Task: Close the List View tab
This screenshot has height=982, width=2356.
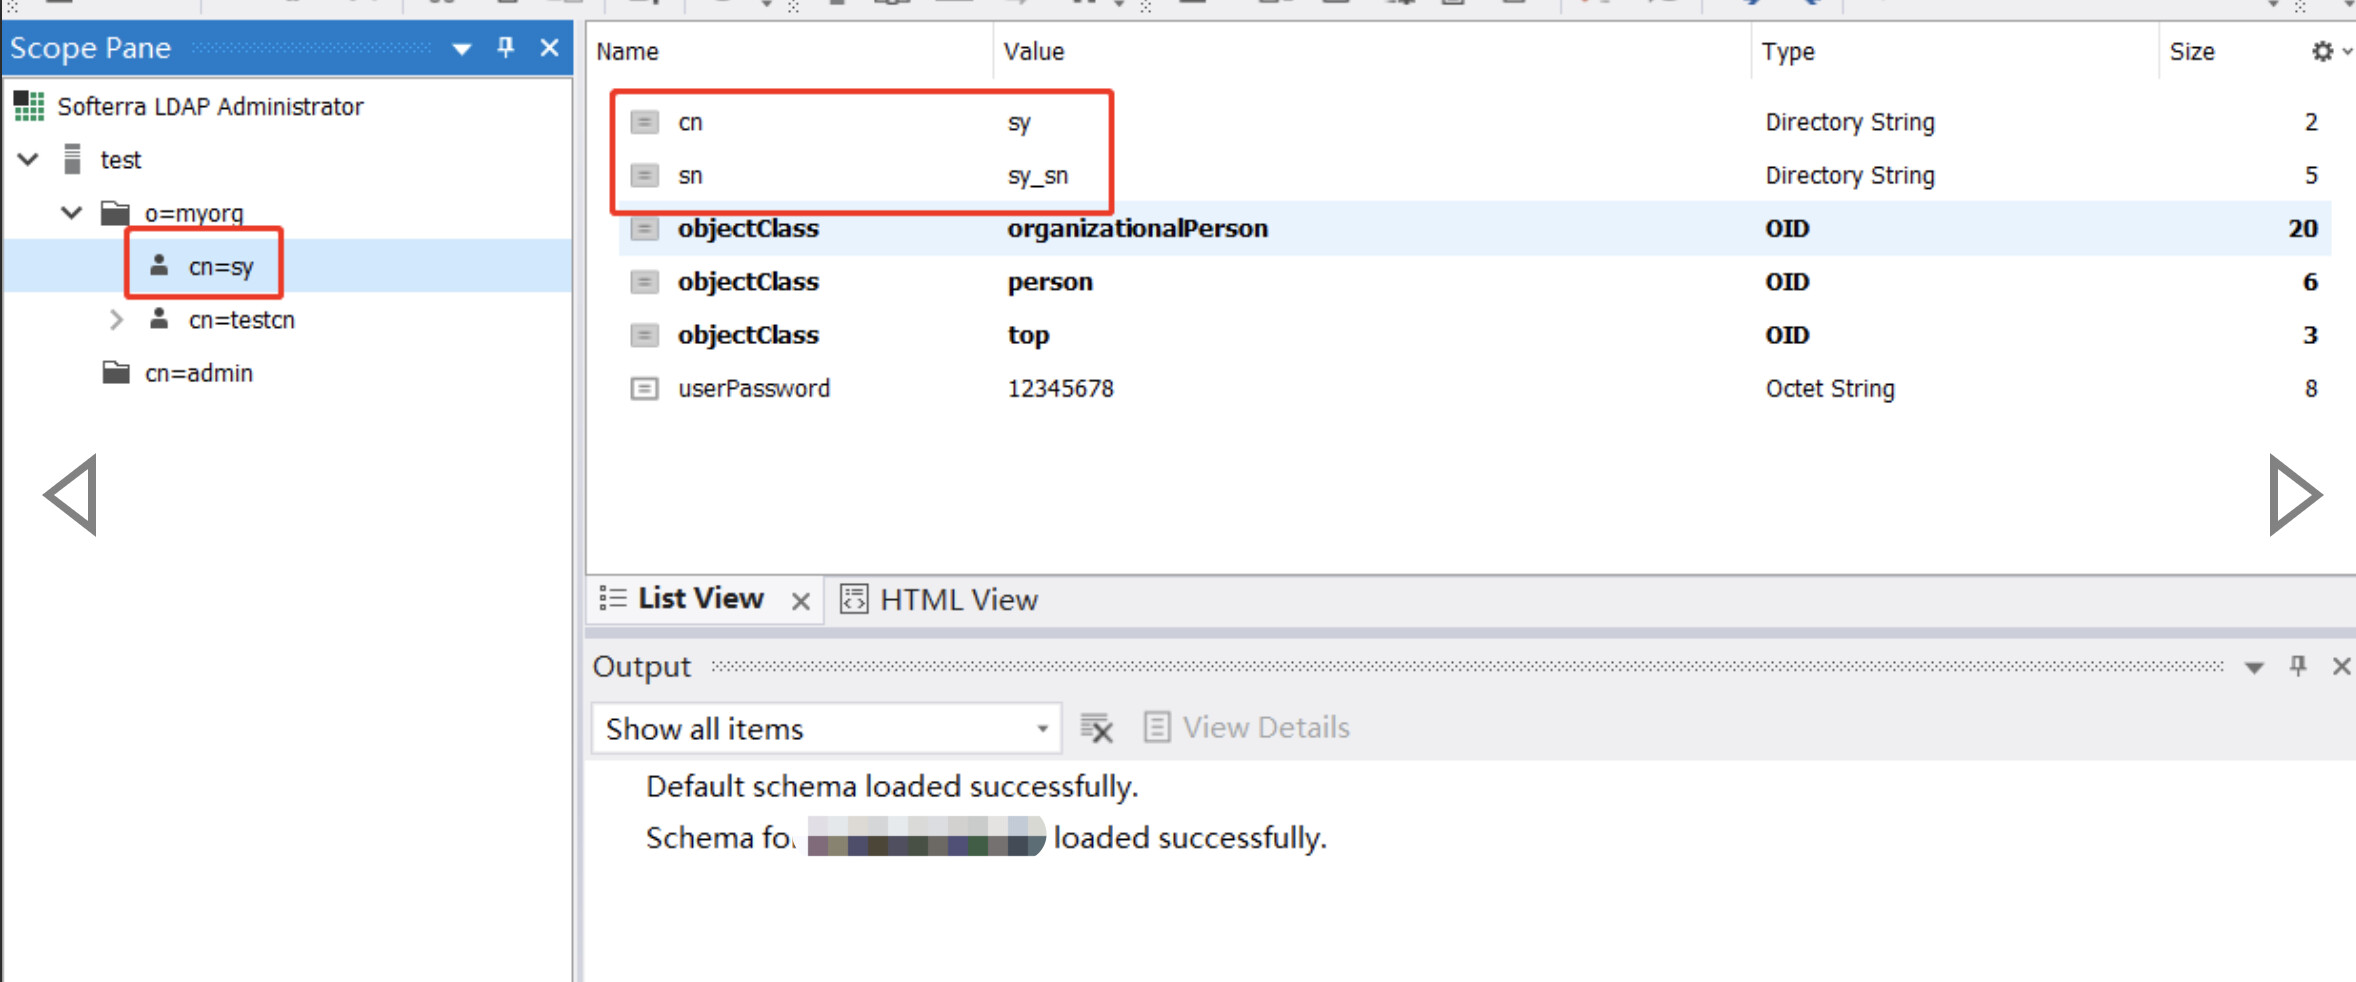Action: pyautogui.click(x=800, y=601)
